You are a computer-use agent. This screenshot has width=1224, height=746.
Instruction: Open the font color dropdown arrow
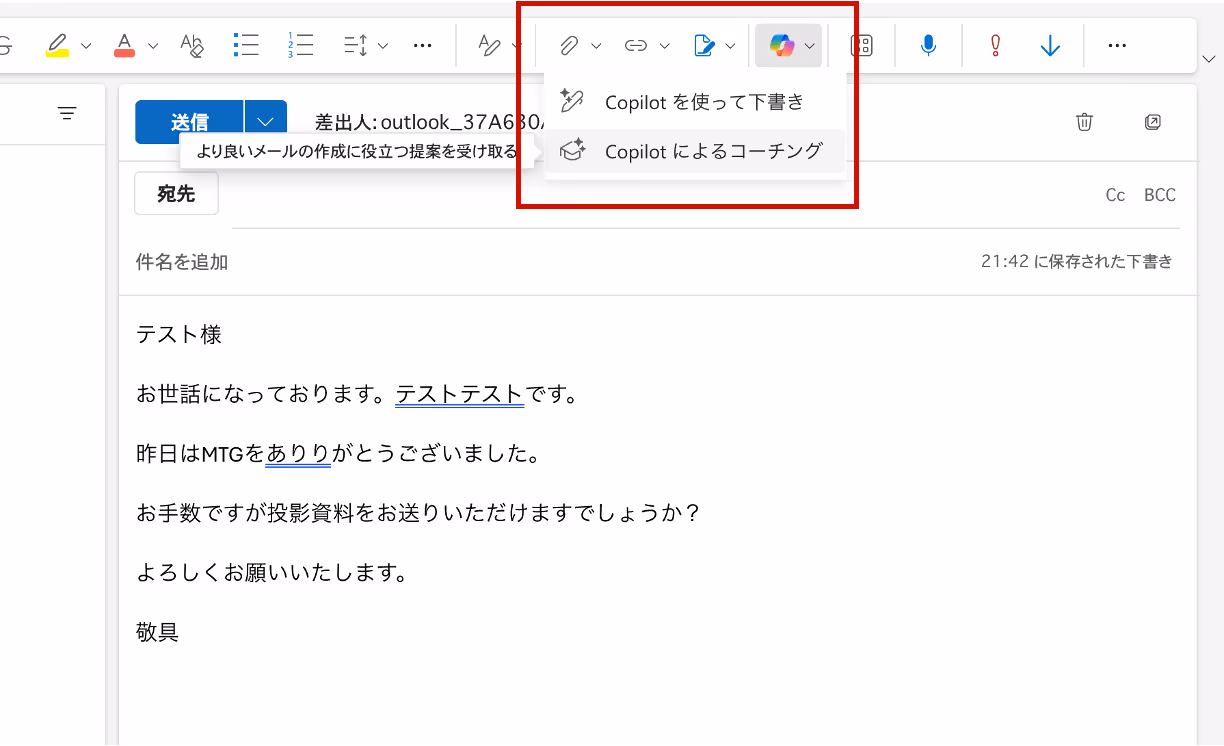click(153, 46)
